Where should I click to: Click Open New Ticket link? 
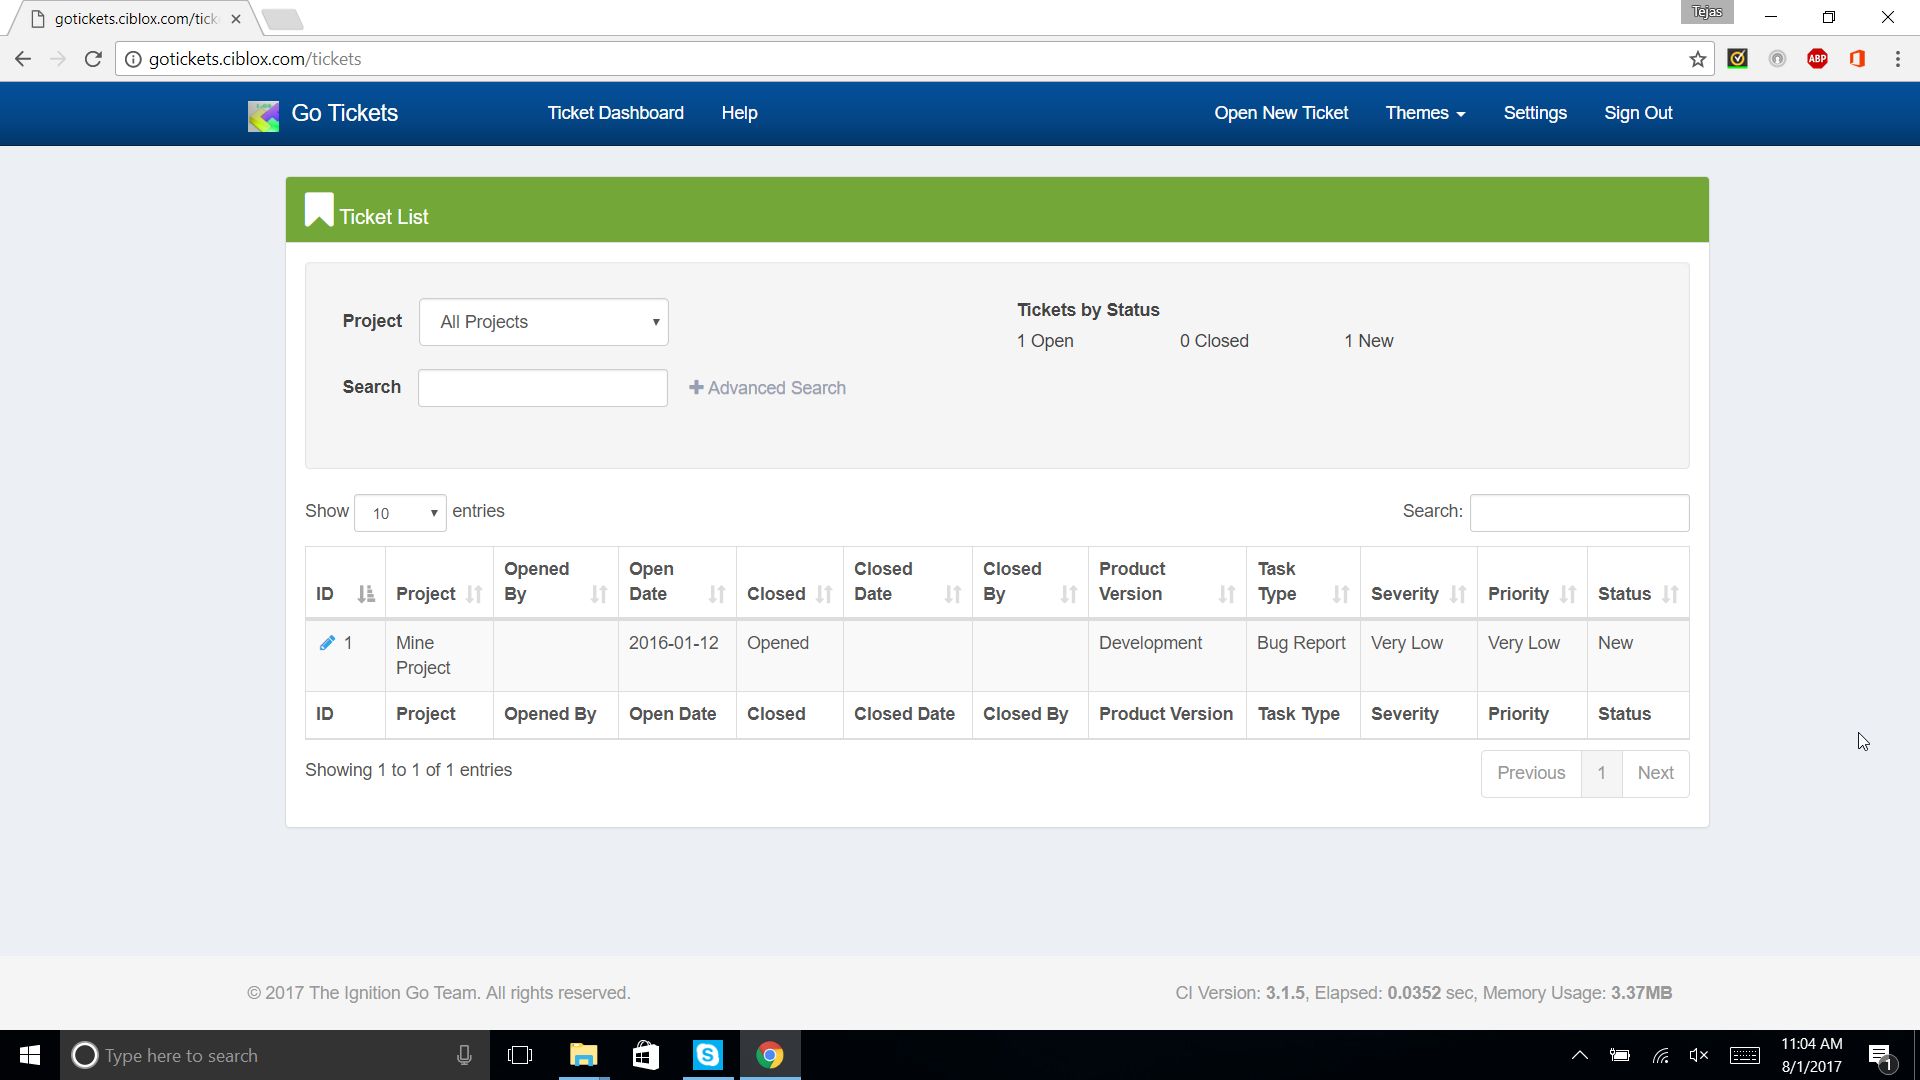[1280, 113]
